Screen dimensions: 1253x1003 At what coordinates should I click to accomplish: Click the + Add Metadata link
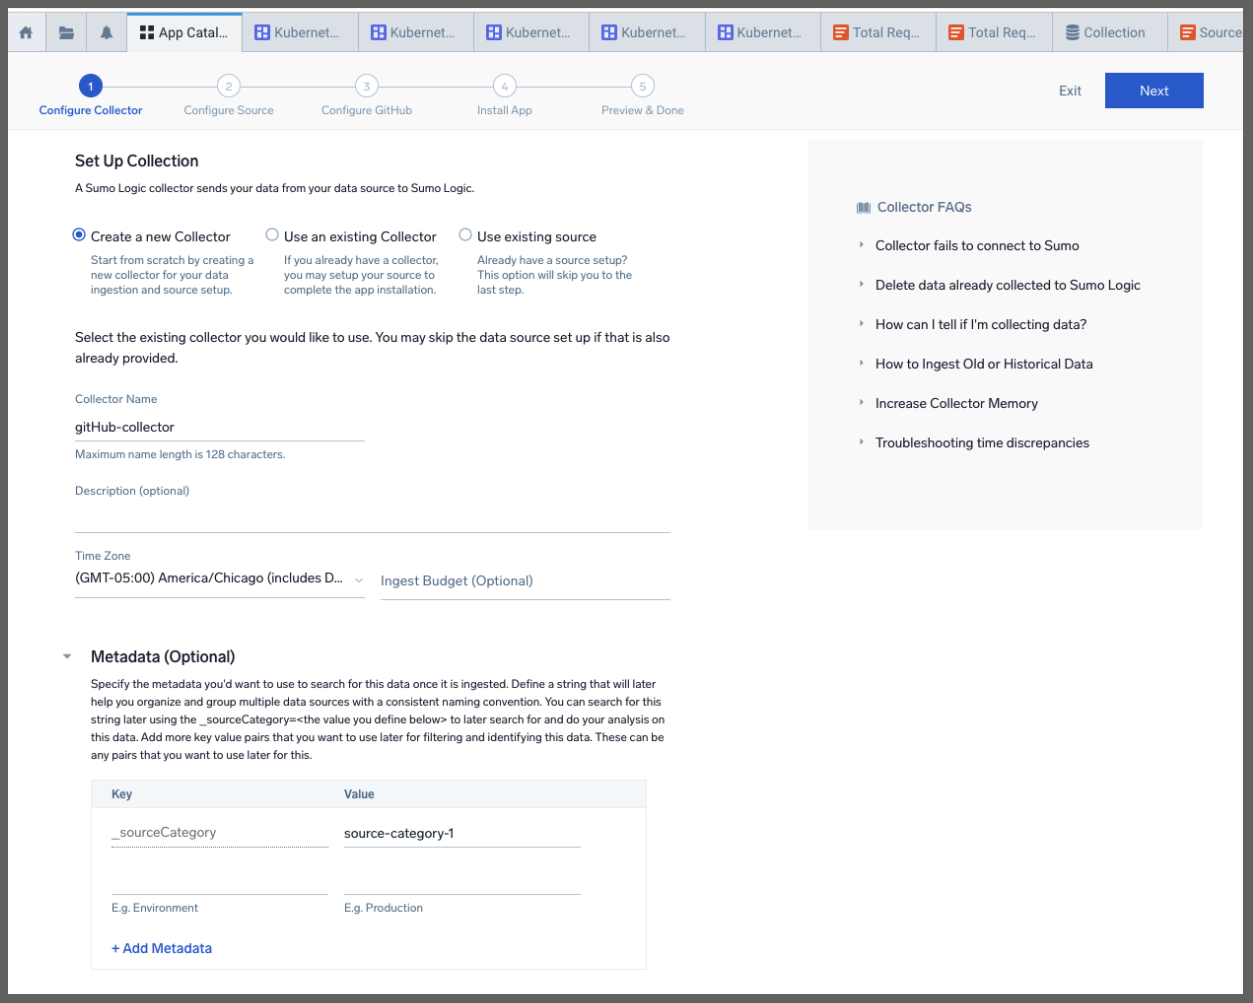pyautogui.click(x=161, y=948)
